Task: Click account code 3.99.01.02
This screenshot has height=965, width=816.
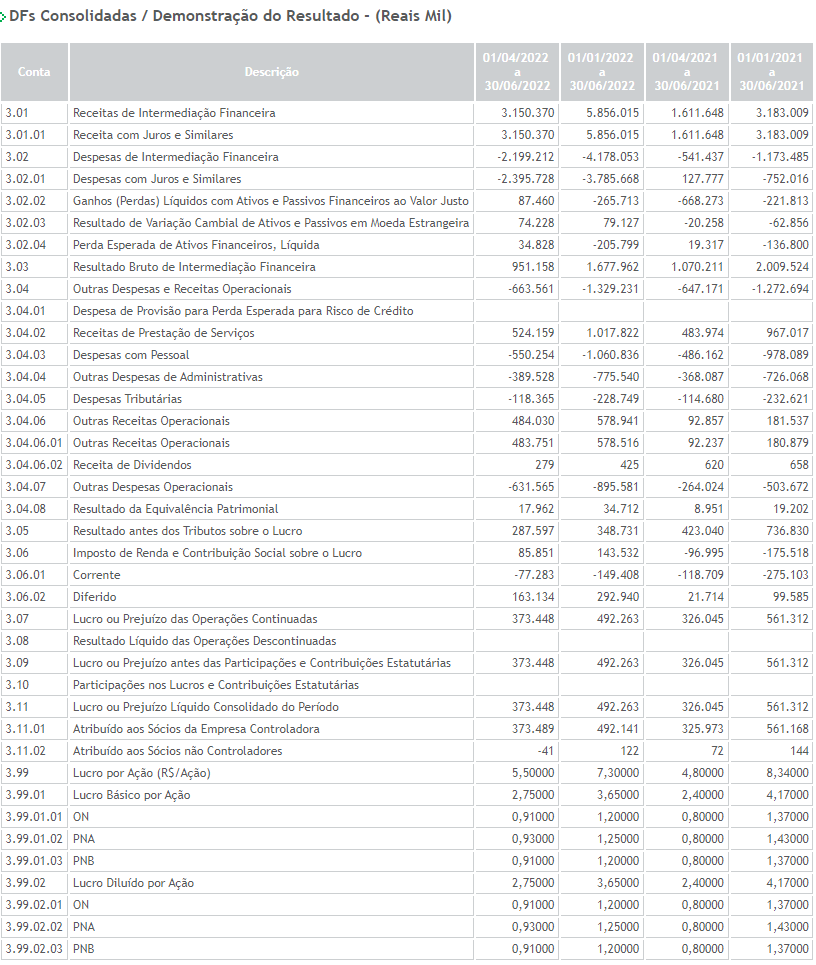Action: 34,839
